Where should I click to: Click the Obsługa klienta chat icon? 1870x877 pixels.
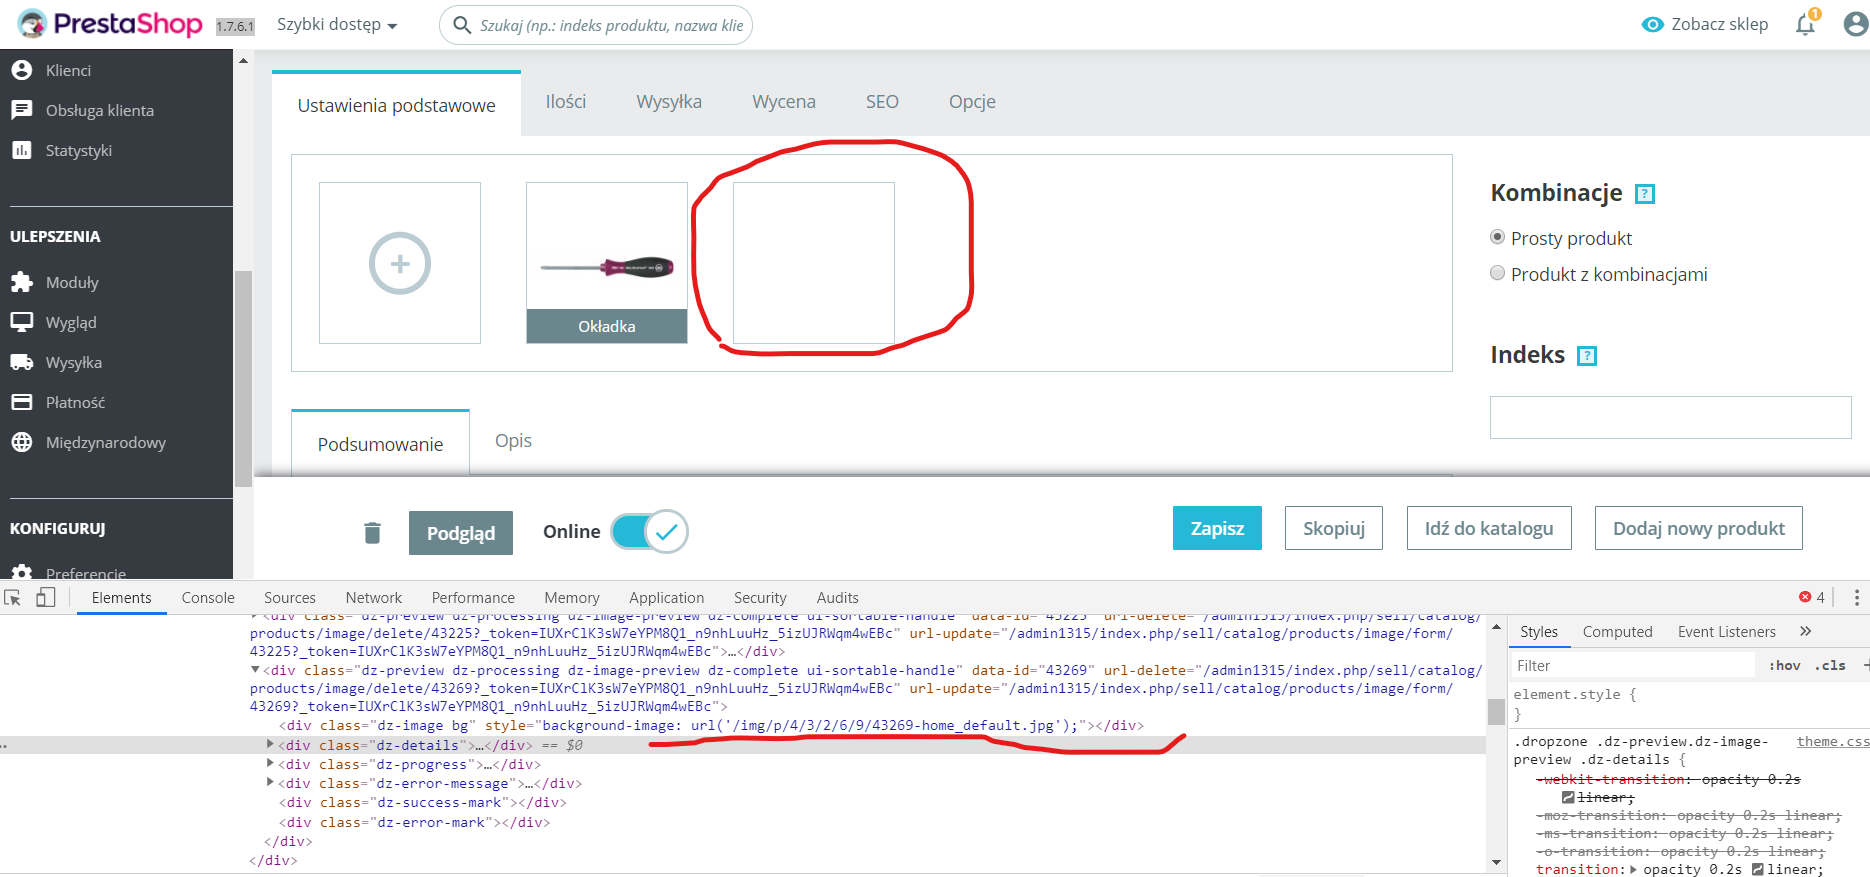pyautogui.click(x=22, y=110)
